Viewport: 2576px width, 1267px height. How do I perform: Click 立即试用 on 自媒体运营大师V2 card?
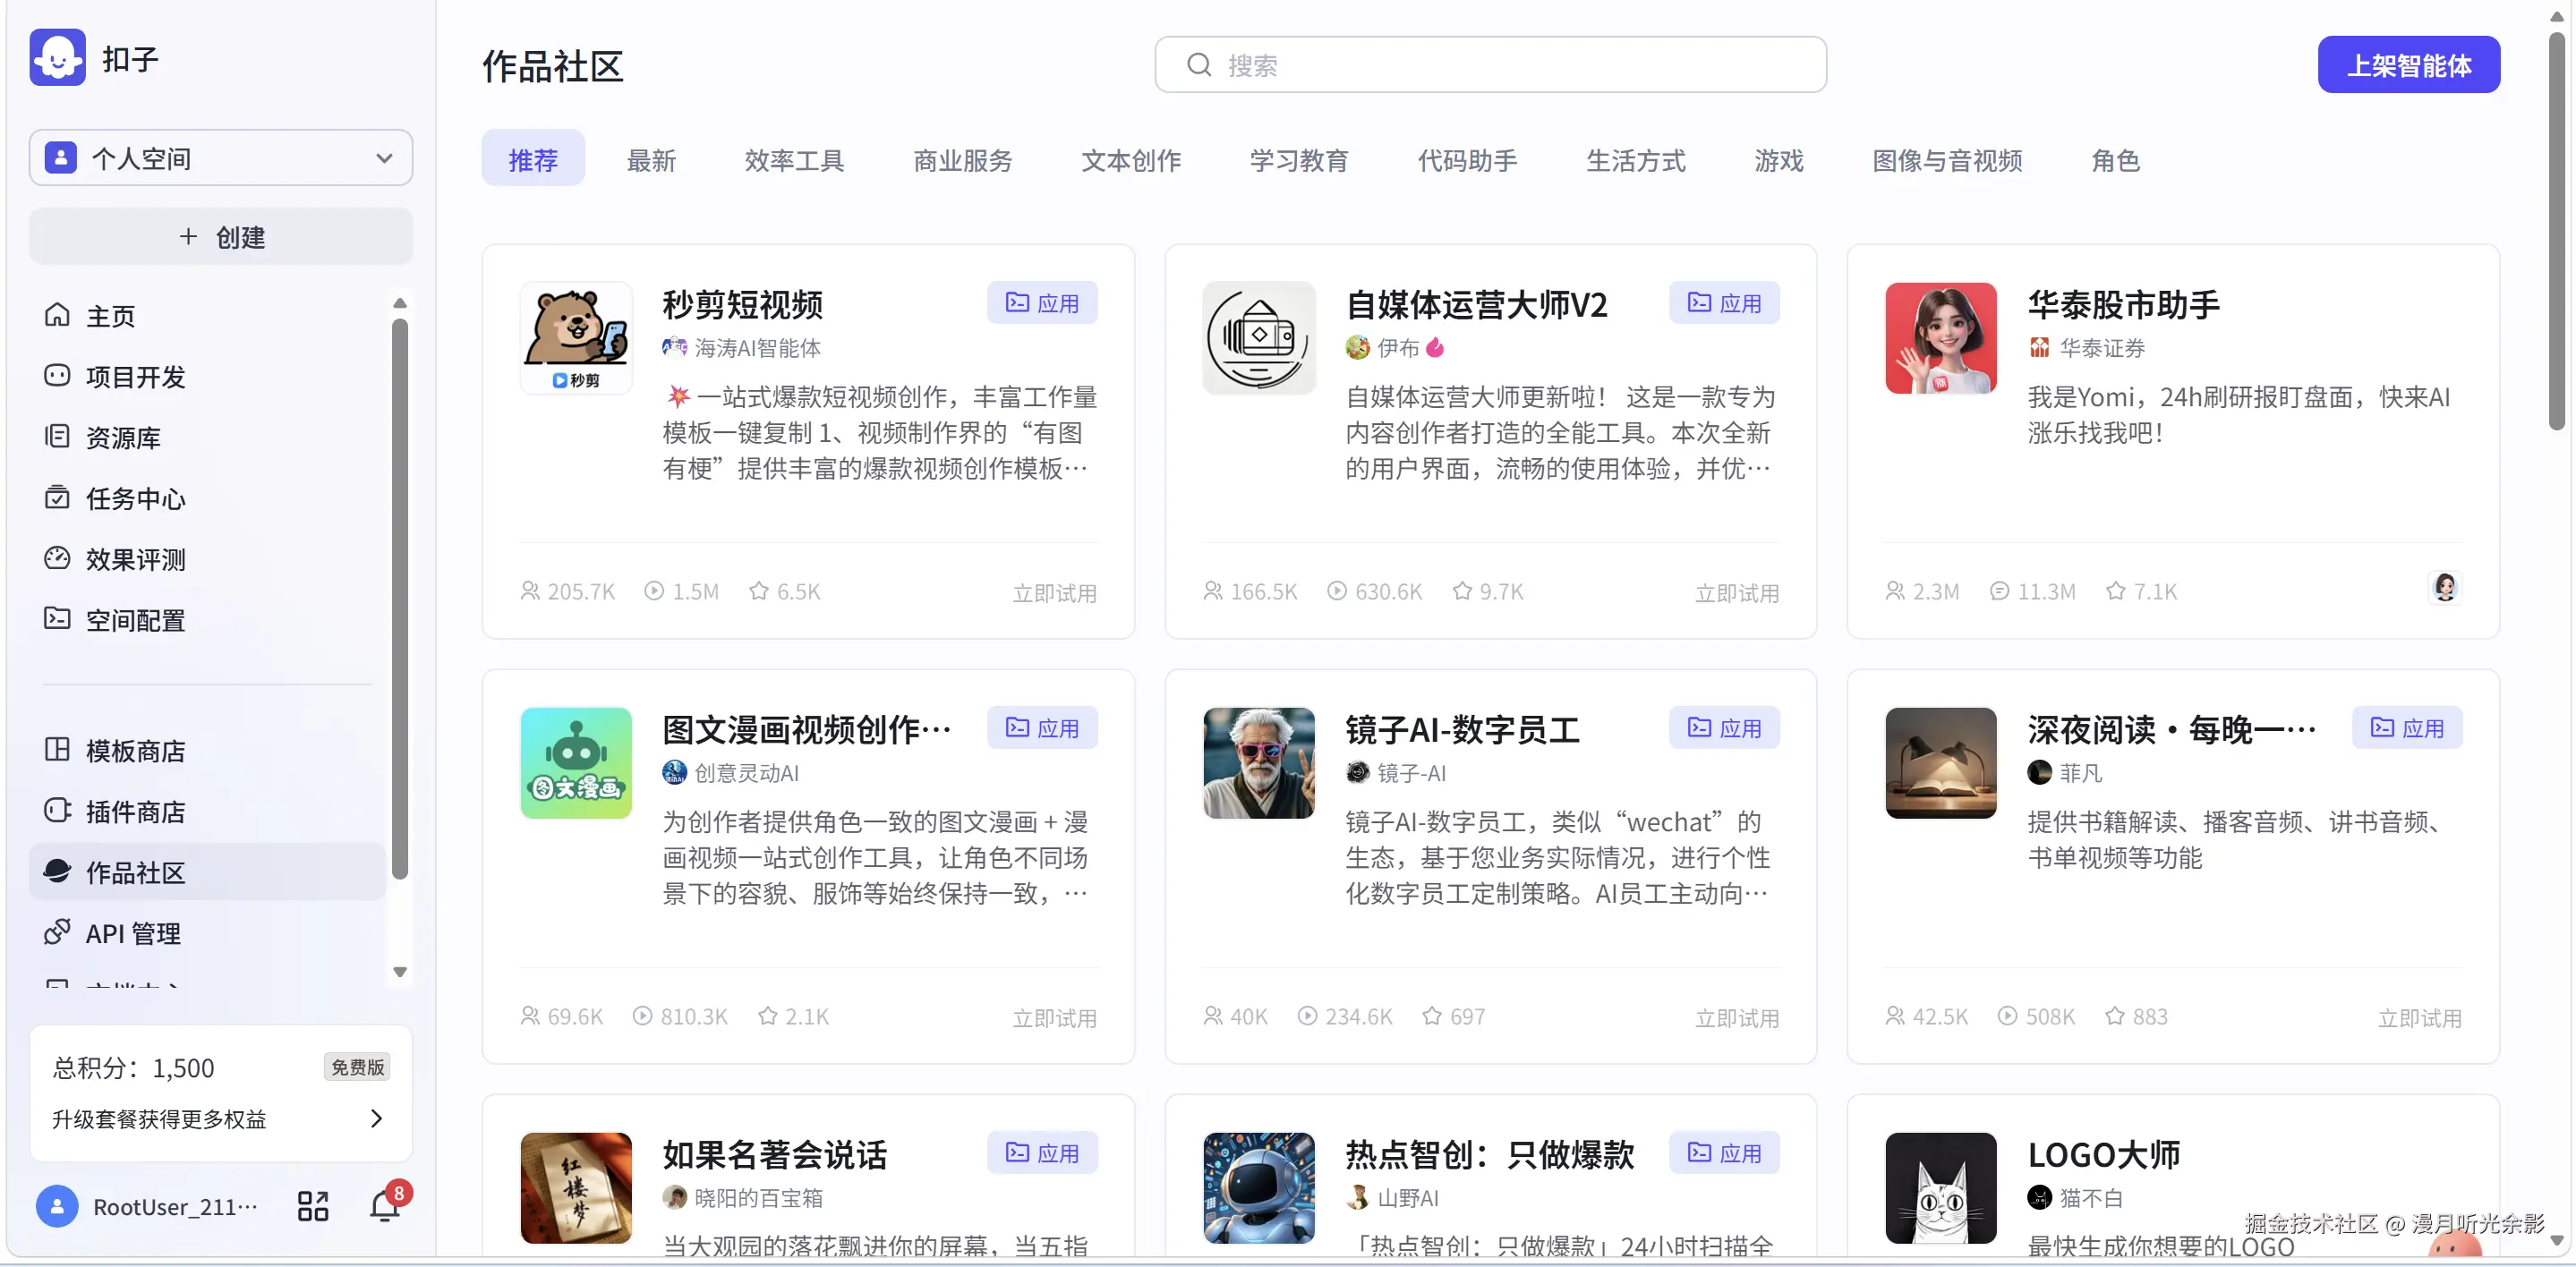pyautogui.click(x=1736, y=593)
